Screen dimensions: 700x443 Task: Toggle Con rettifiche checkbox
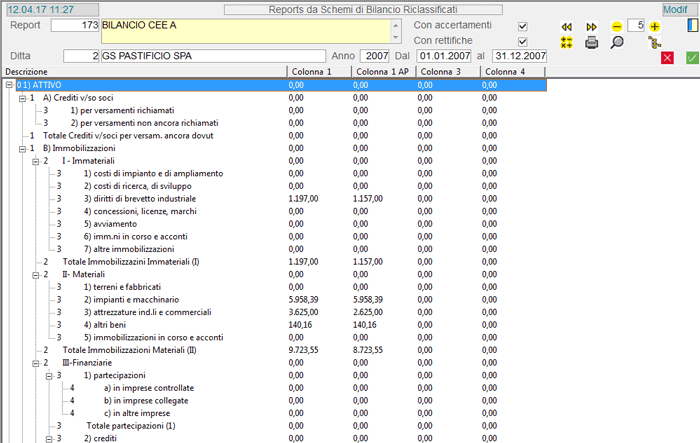coord(522,42)
